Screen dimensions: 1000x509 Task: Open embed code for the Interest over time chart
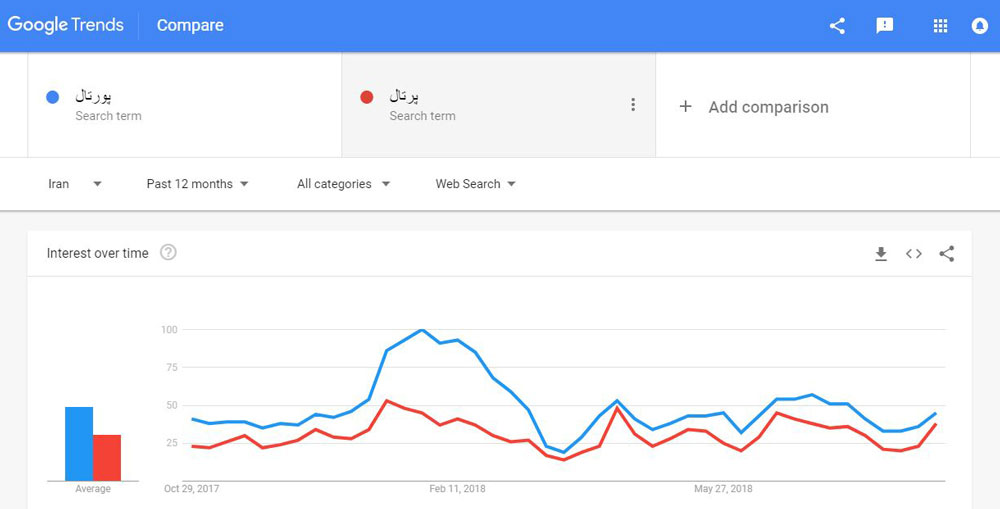pyautogui.click(x=914, y=254)
